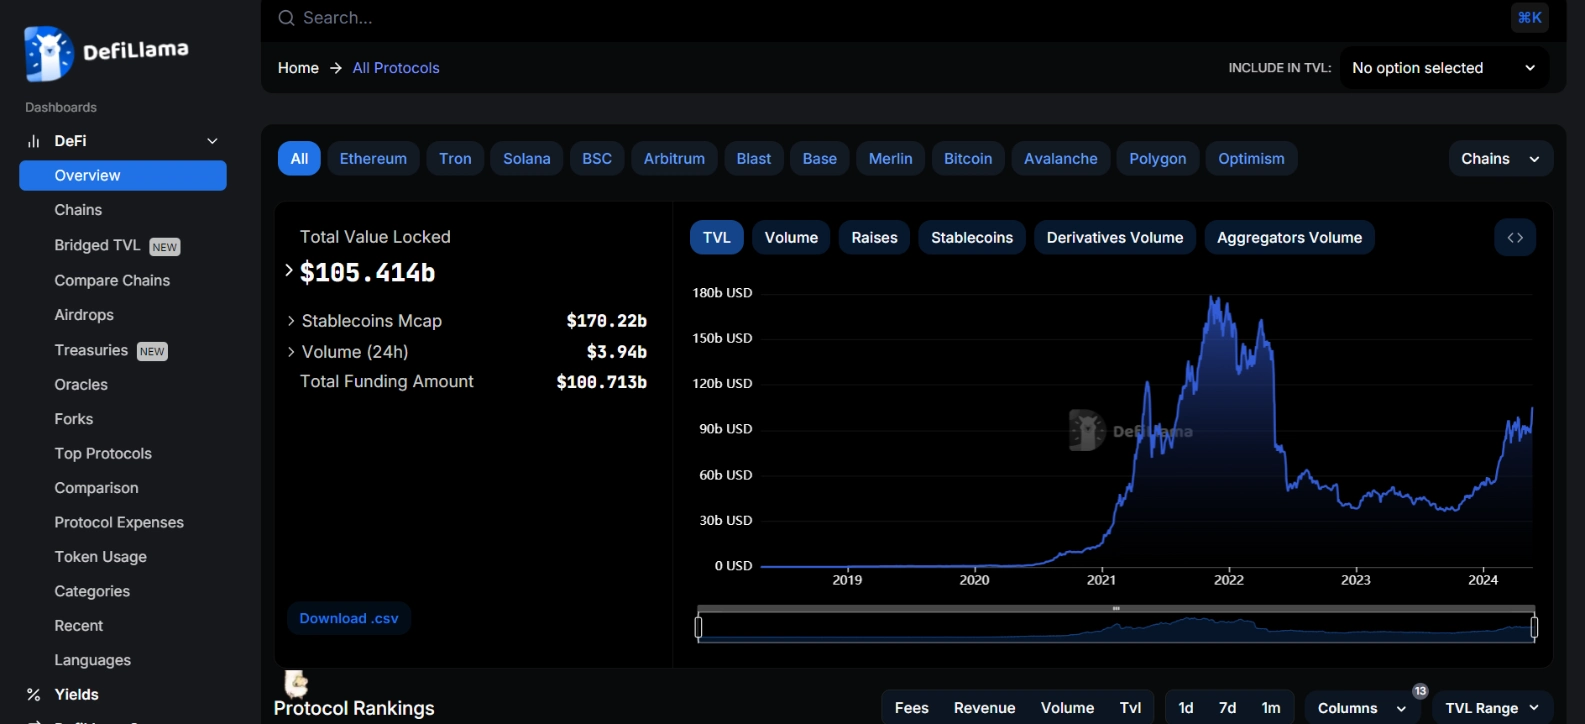
Task: Toggle the Stablecoins chart series
Action: [x=972, y=237]
